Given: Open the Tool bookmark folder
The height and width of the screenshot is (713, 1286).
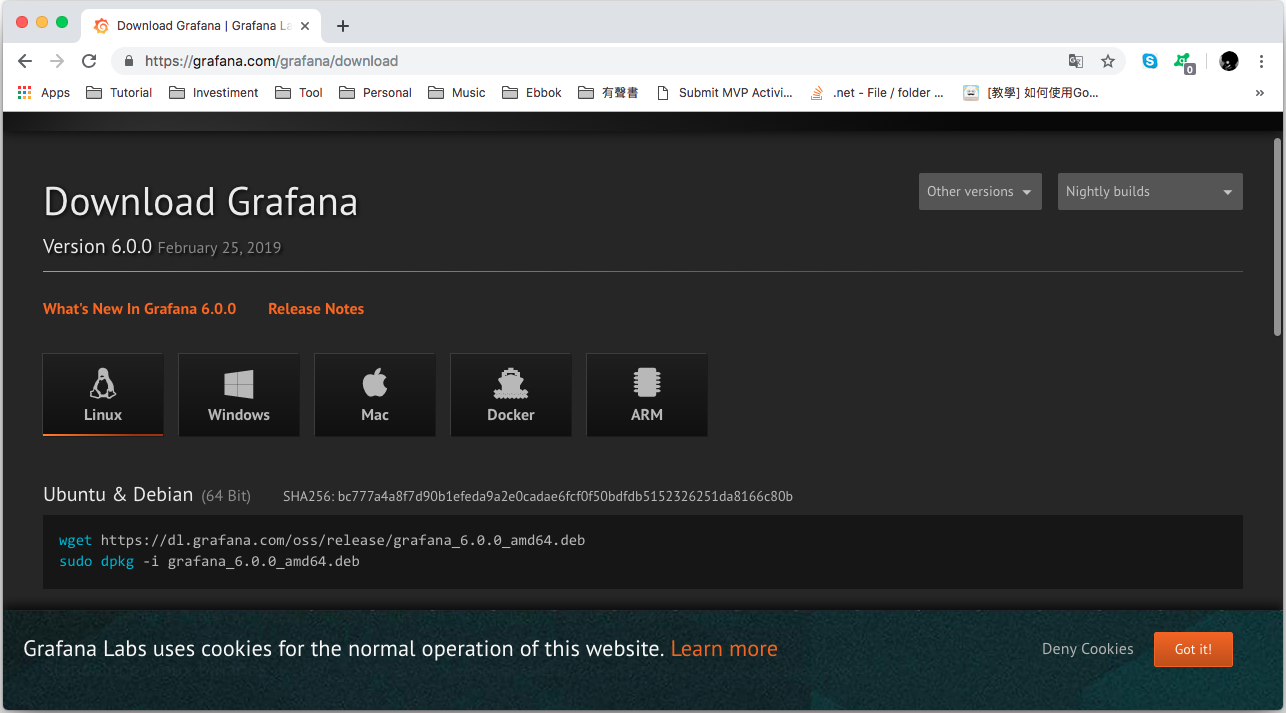Looking at the screenshot, I should 299,93.
